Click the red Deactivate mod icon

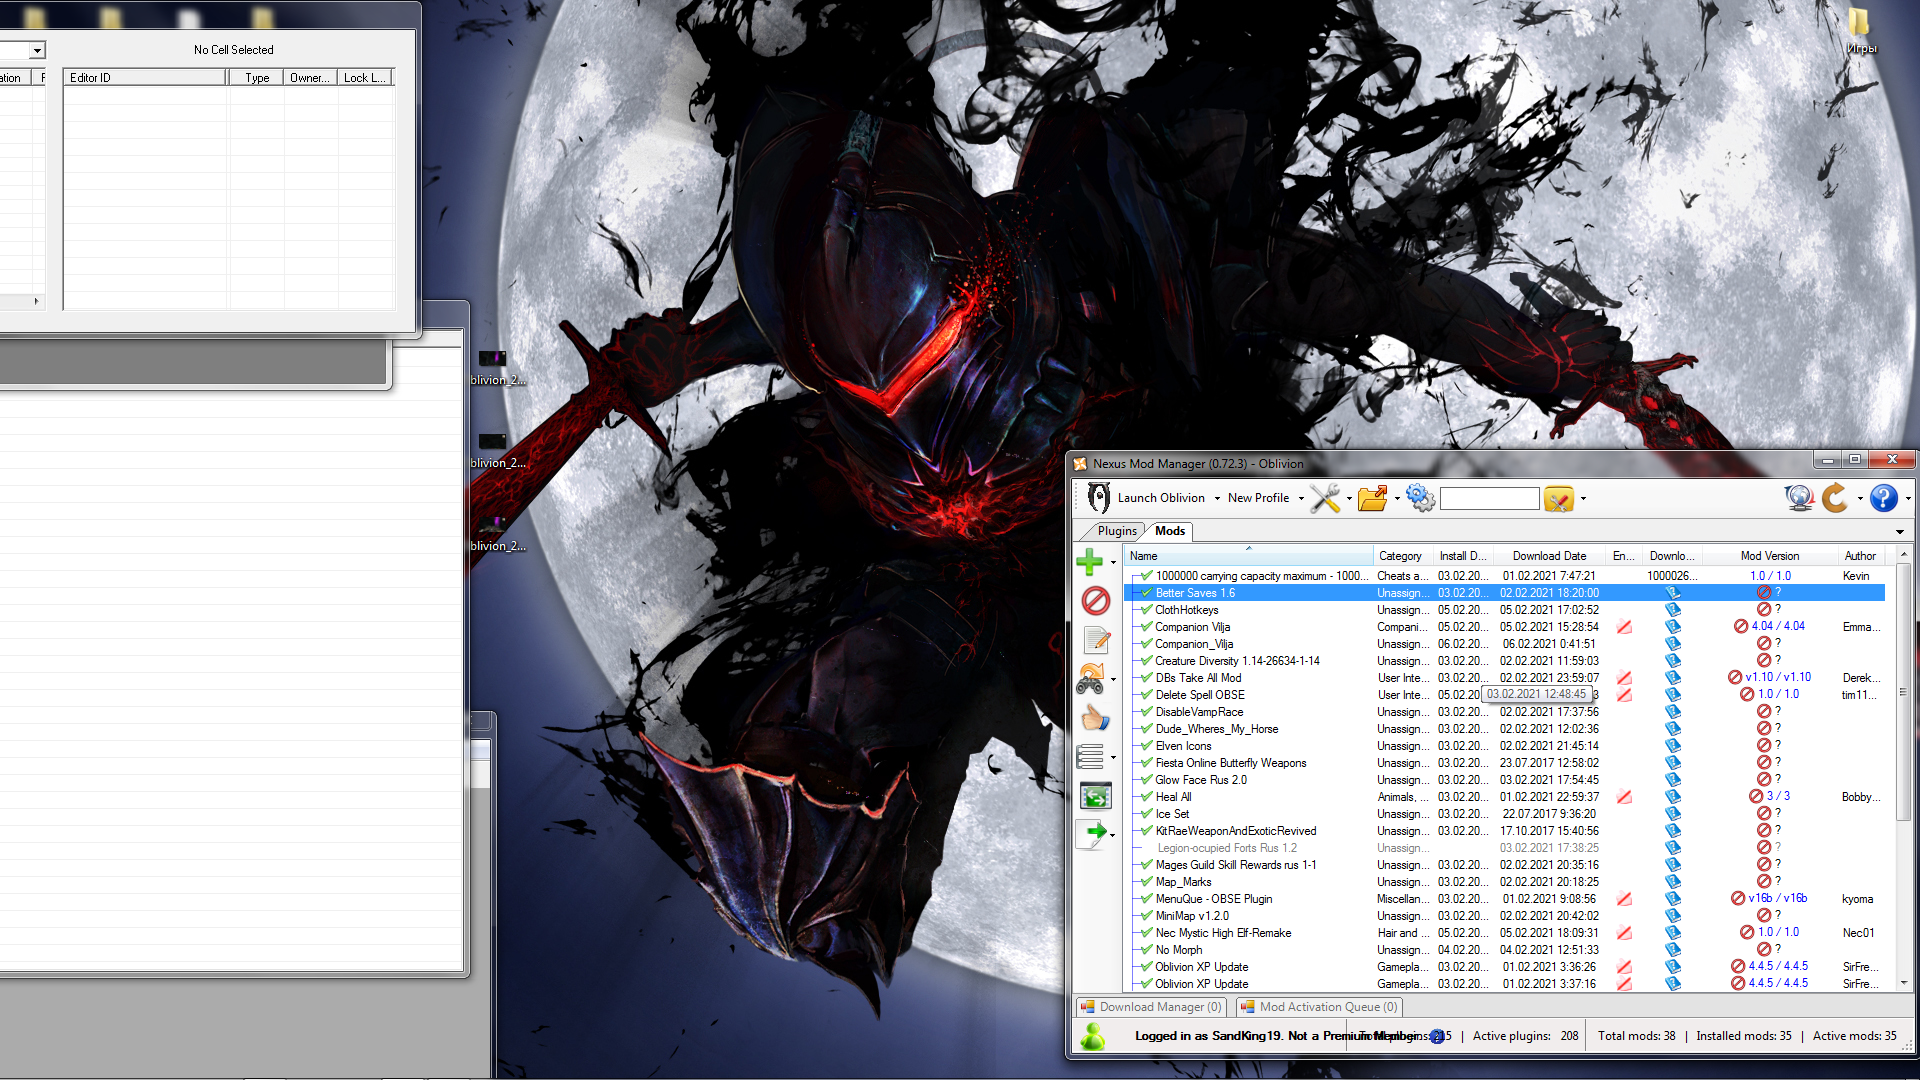tap(1096, 600)
